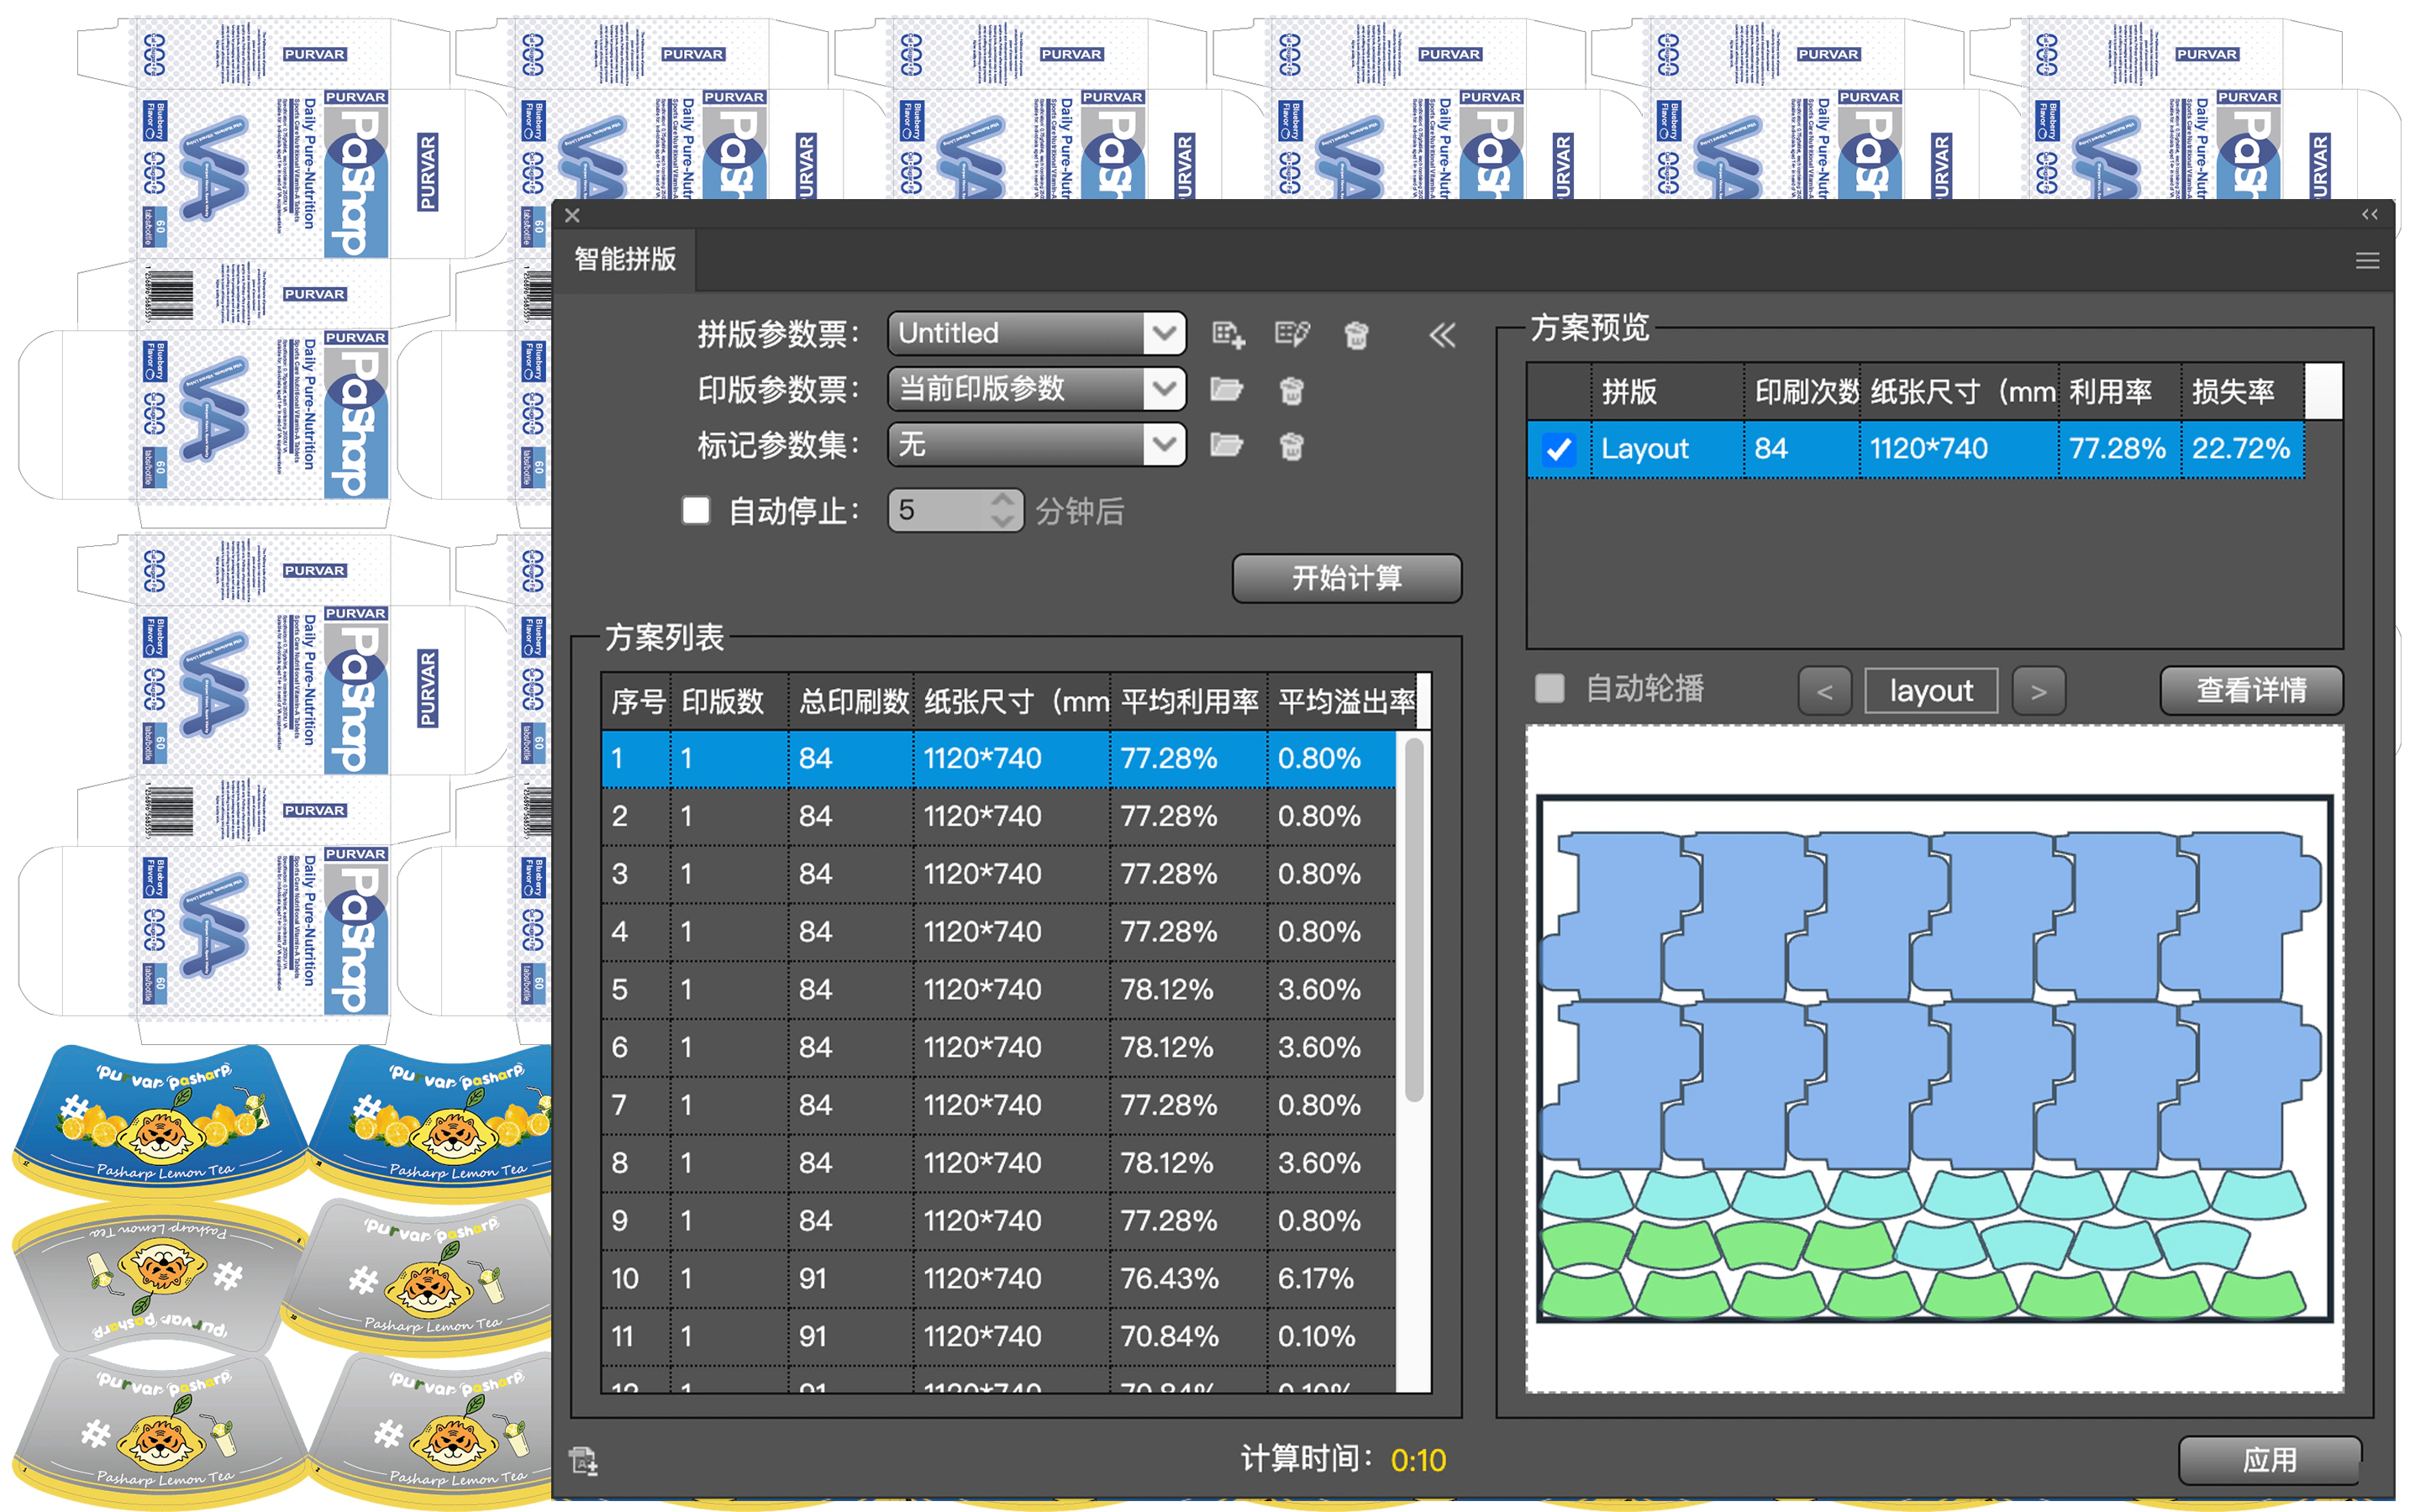Open the 标记参数集 dropdown showing 无
This screenshot has height=1512, width=2420.
click(1037, 444)
